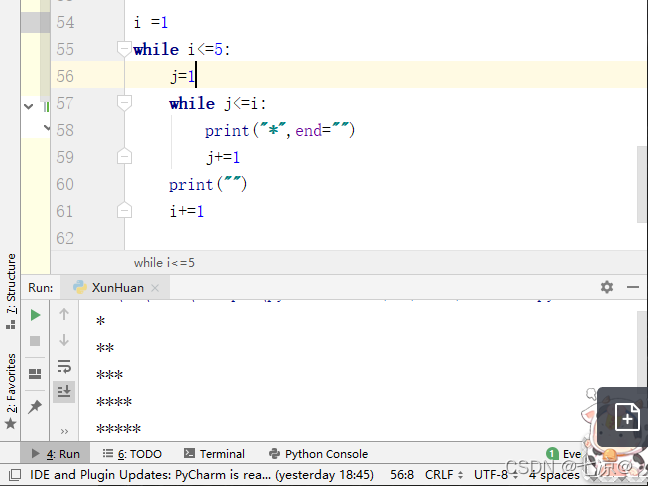Screen dimensions: 648x486
Task: Click fold end marker at line 61
Action: [124, 210]
